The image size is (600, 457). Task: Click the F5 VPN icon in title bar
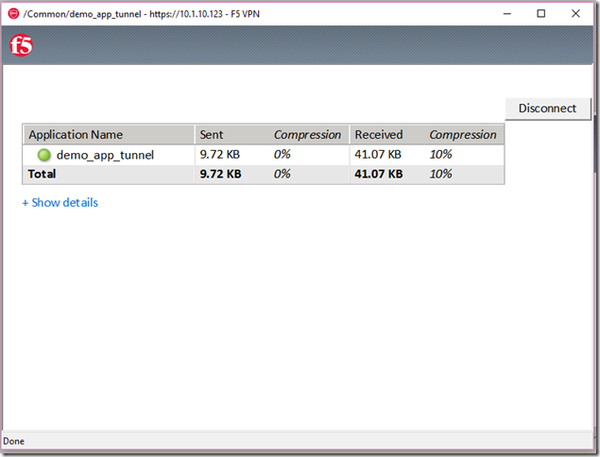[x=13, y=14]
